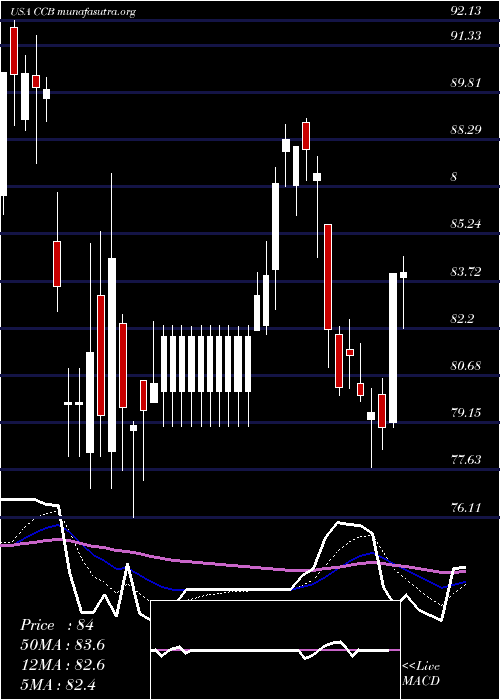Select the 85.24 price axis label
Viewport: 500px width, 700px height.
click(466, 224)
